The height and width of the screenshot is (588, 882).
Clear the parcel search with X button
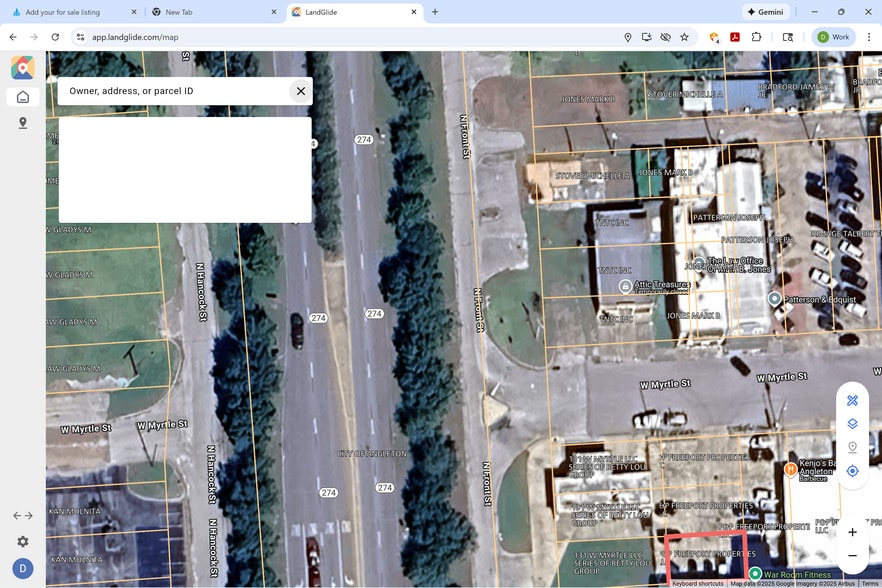pos(300,91)
